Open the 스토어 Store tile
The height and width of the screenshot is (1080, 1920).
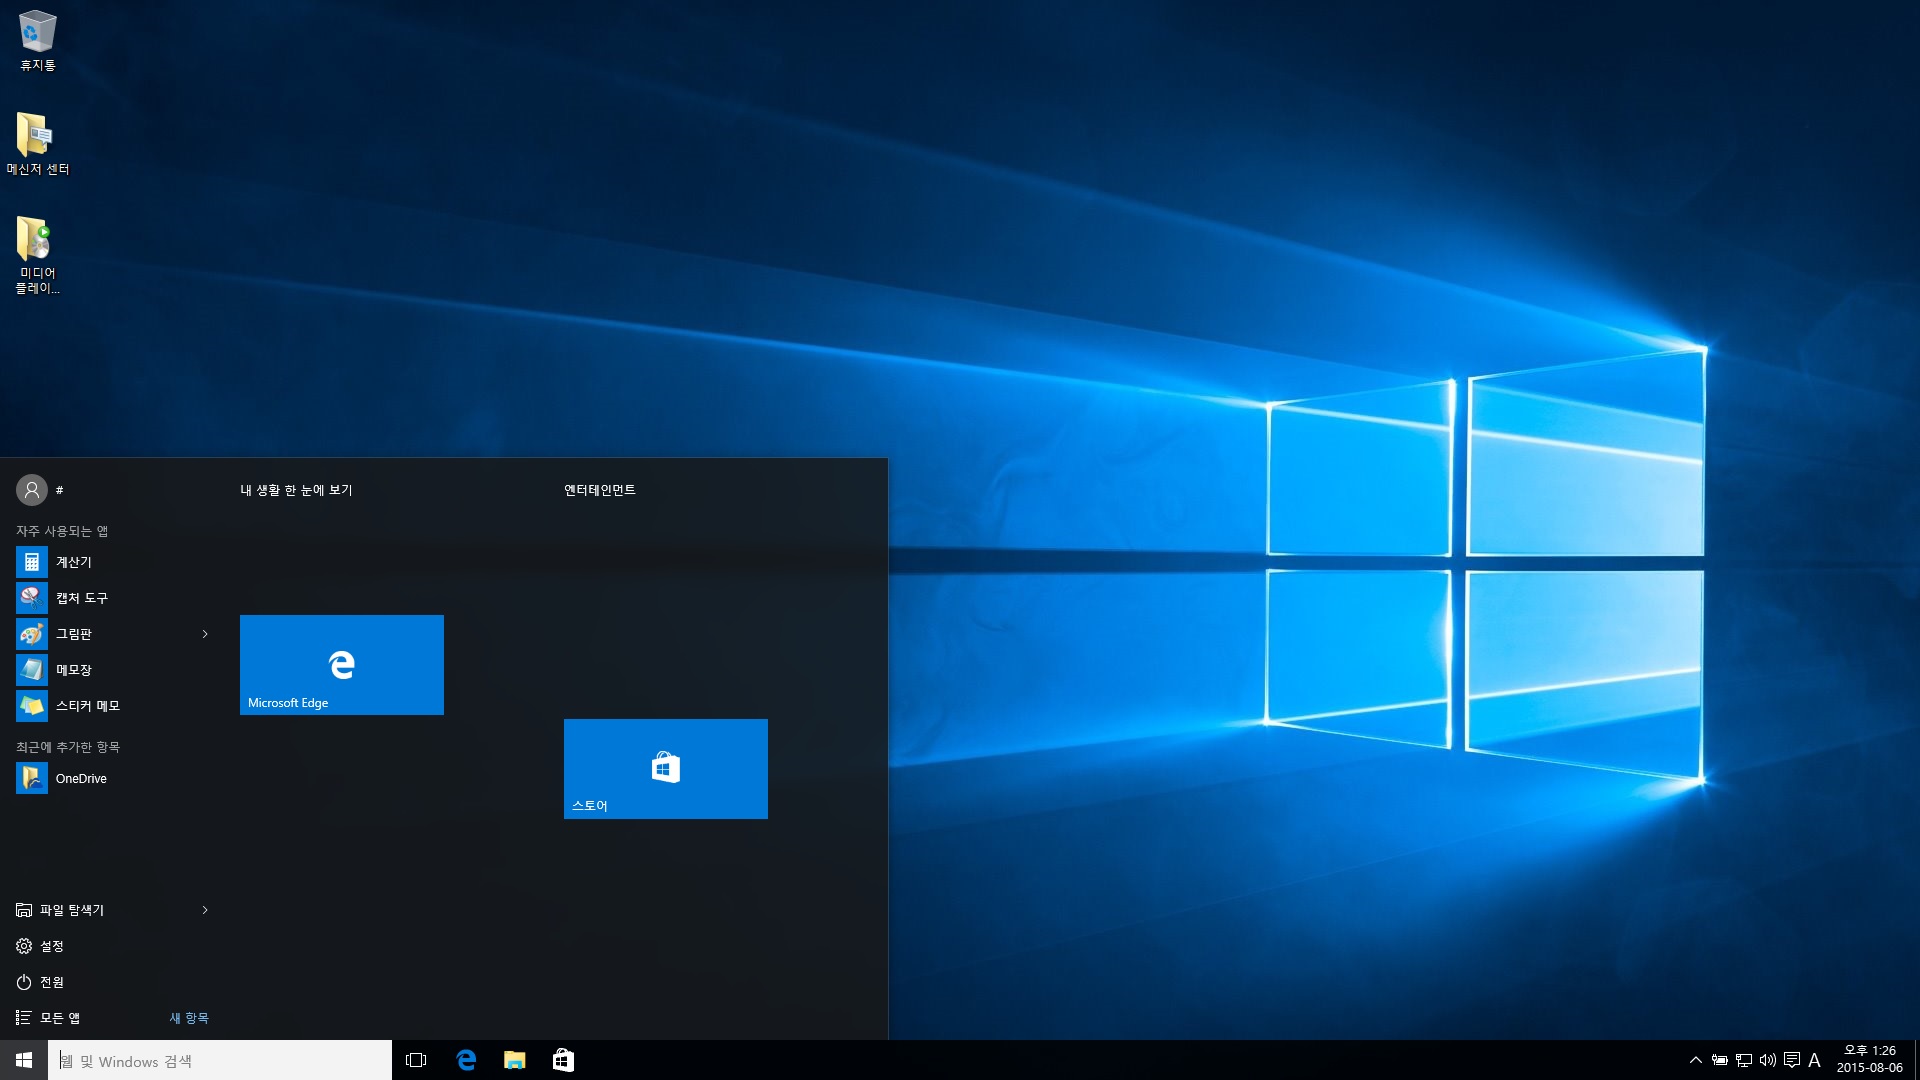tap(666, 769)
